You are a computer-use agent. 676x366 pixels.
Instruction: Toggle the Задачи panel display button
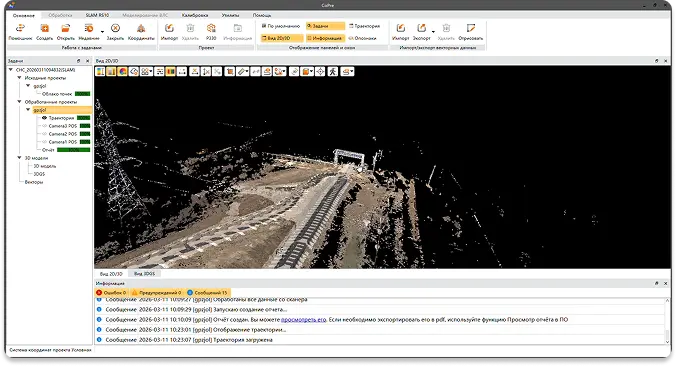pyautogui.click(x=325, y=26)
